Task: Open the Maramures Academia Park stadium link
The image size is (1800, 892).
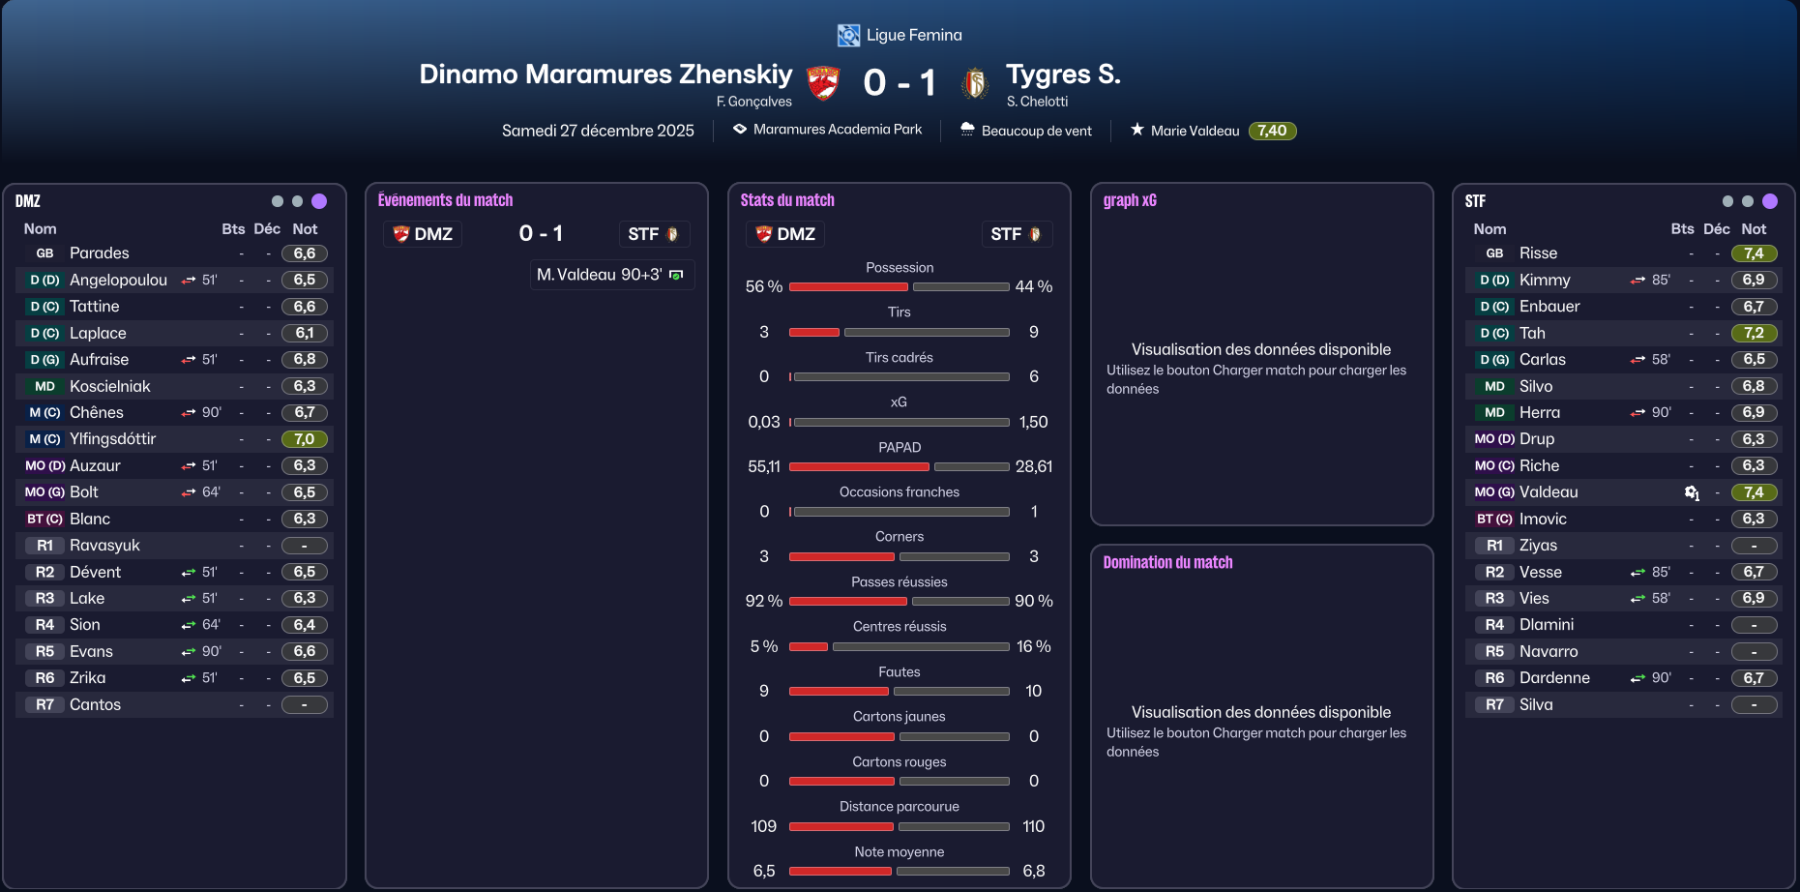Action: click(x=837, y=129)
